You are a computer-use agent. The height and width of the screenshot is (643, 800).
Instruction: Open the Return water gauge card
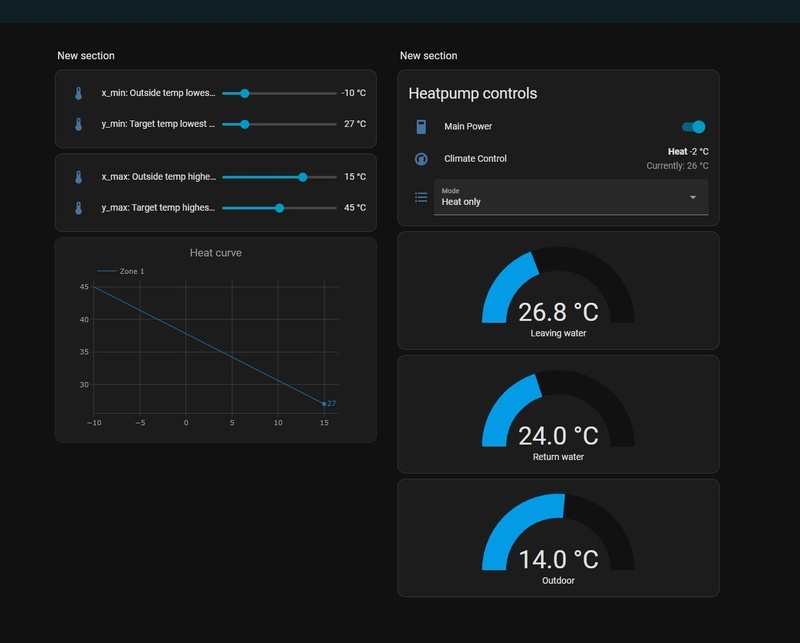(558, 414)
